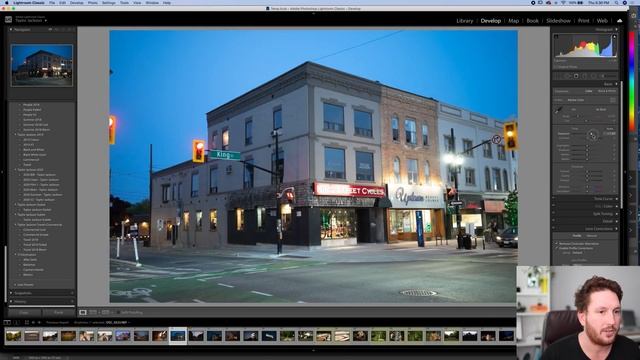
Task: Open the Lightroom identity plate logo
Action: point(8,19)
